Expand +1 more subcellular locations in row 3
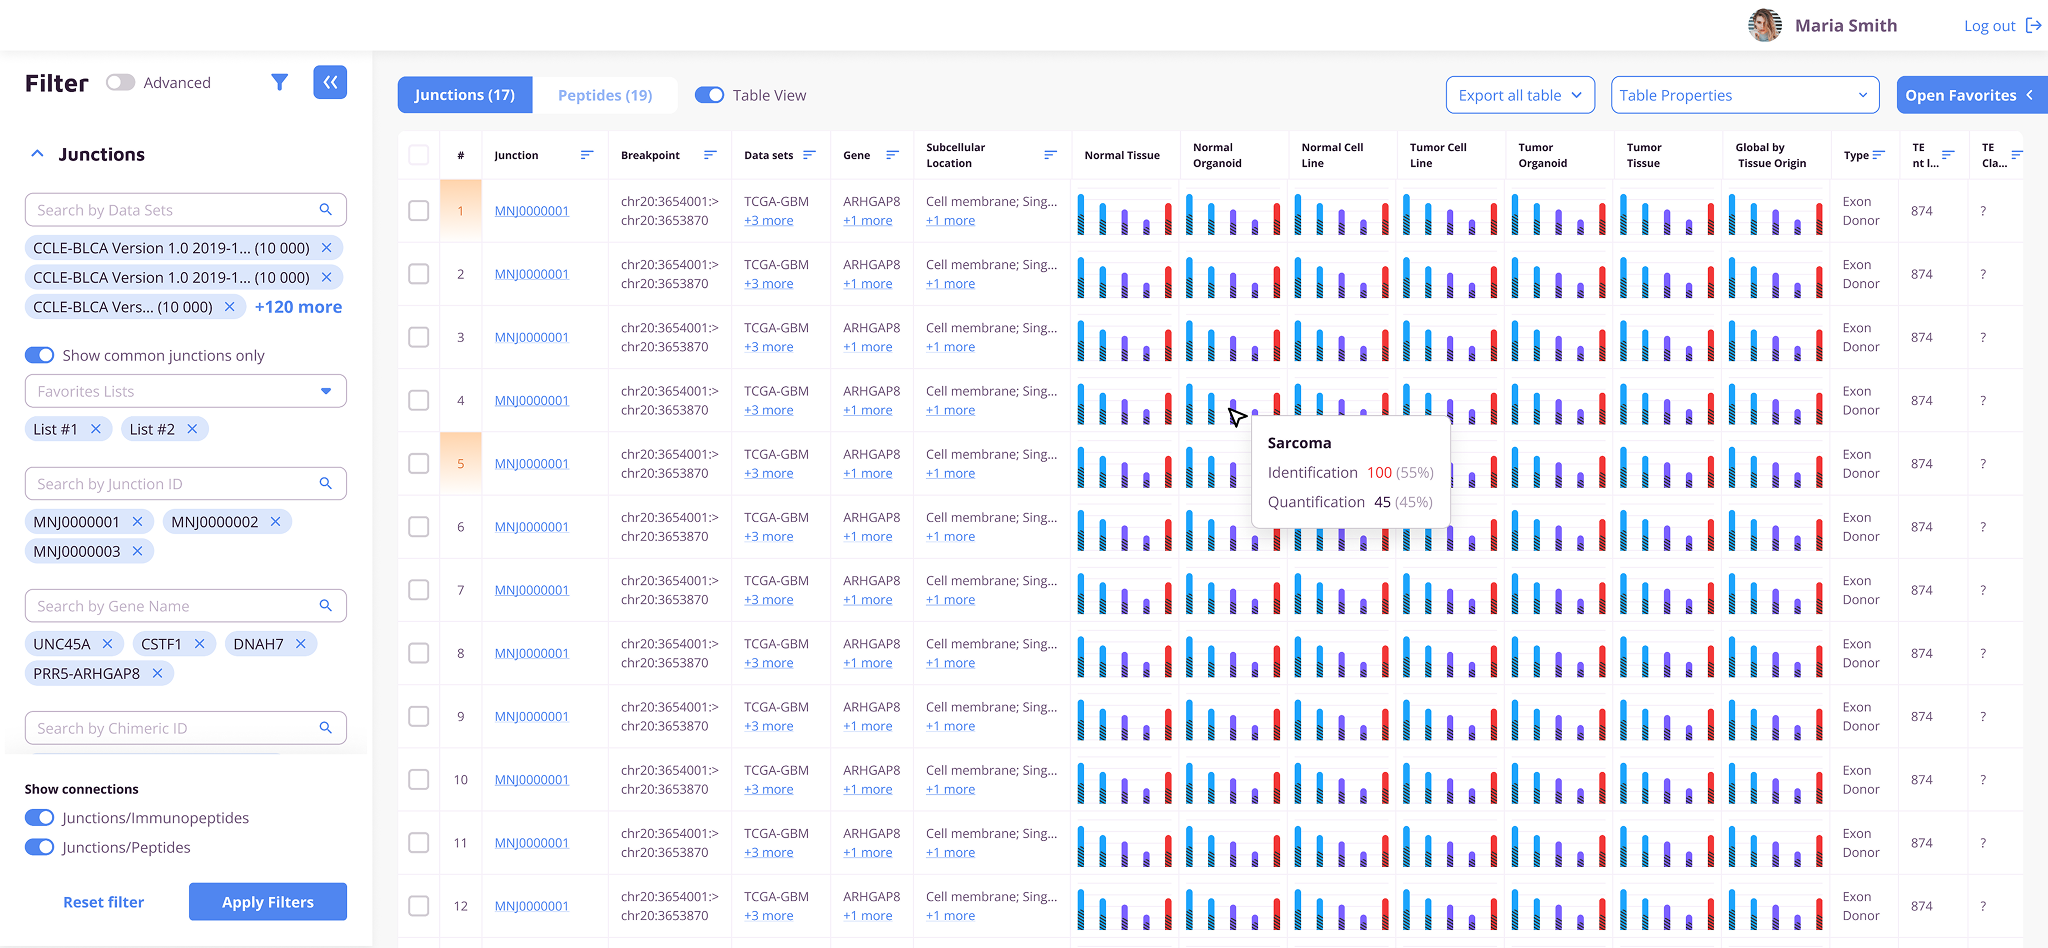Viewport: 2048px width, 948px height. click(950, 347)
